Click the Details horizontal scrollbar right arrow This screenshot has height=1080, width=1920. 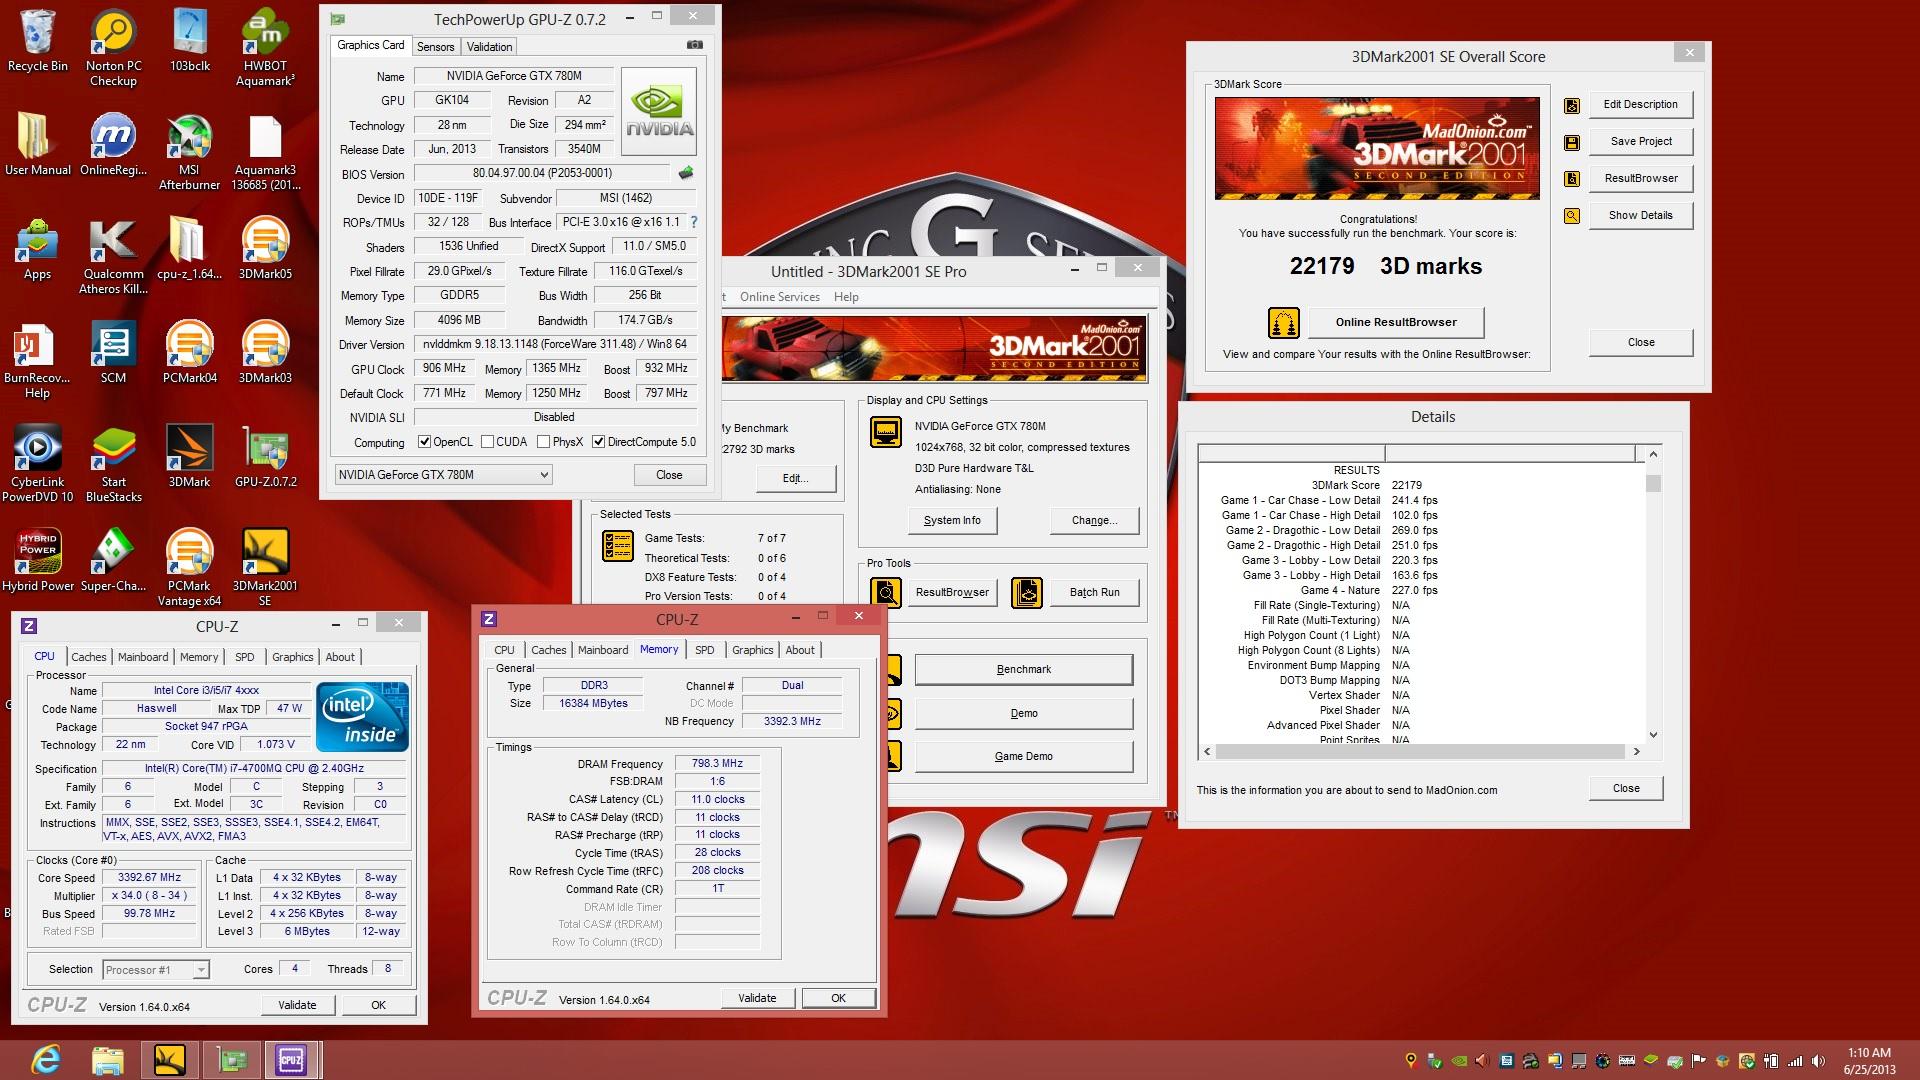tap(1636, 752)
